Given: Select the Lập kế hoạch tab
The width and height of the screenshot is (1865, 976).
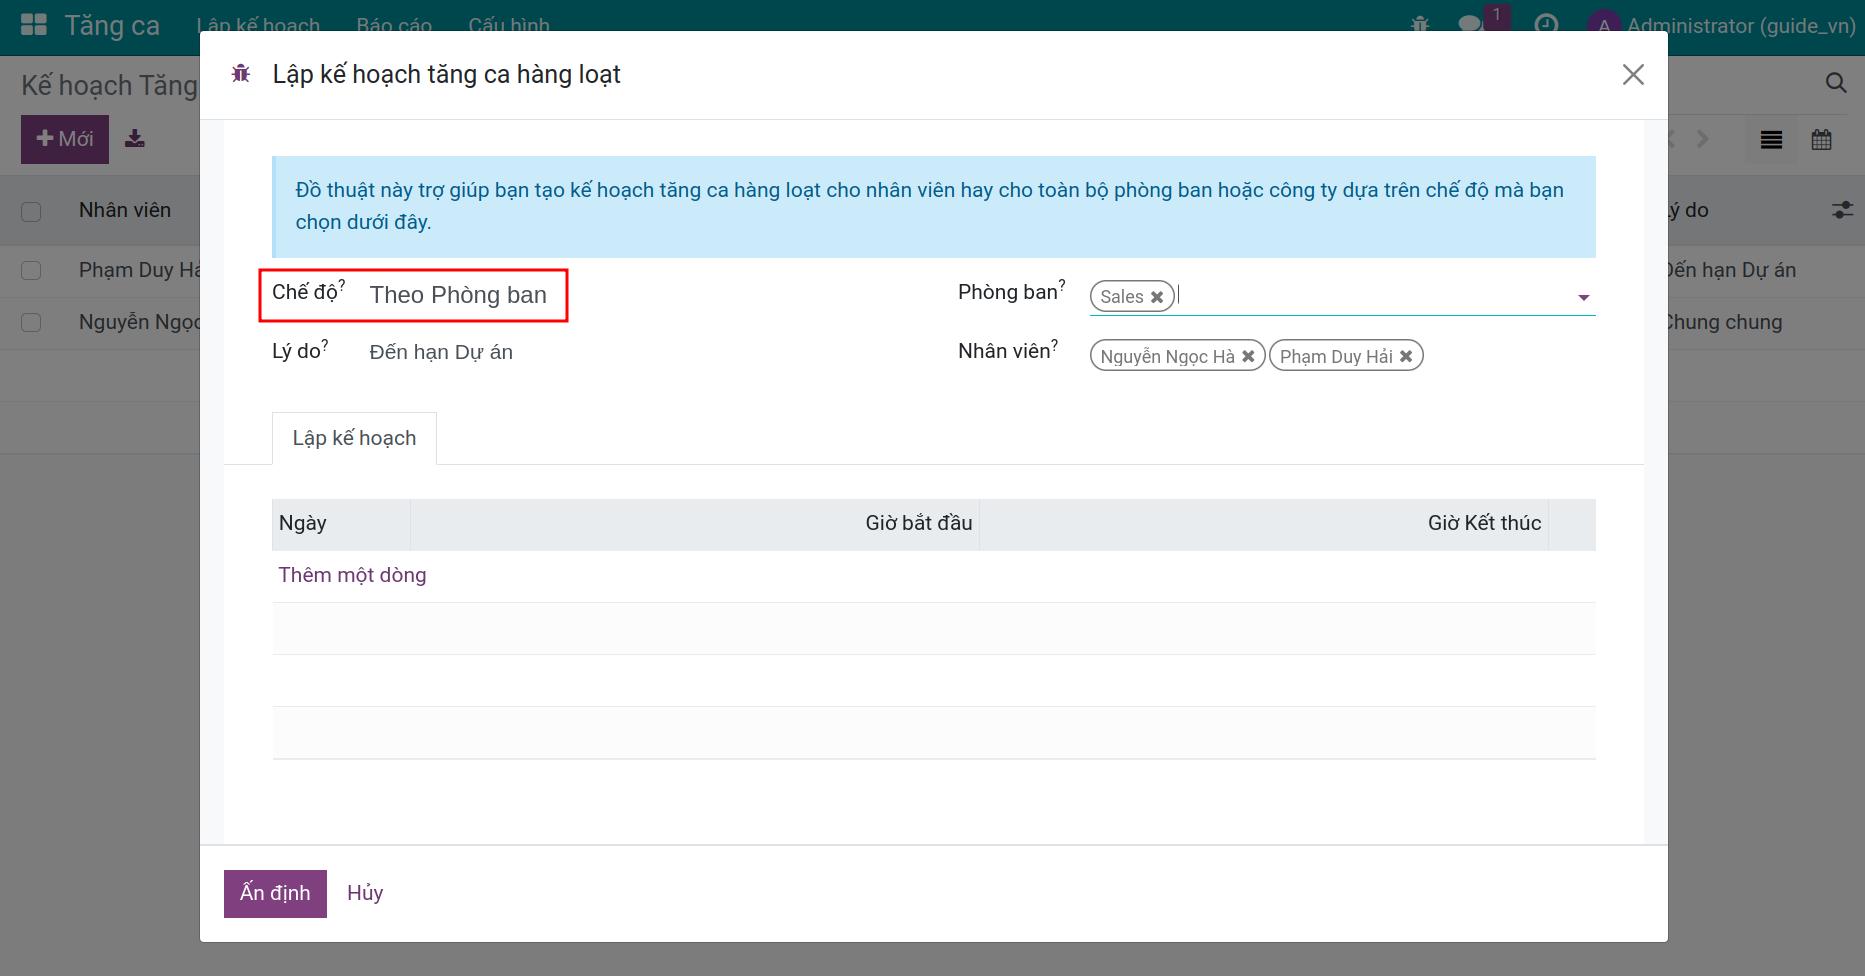Looking at the screenshot, I should click(x=354, y=438).
